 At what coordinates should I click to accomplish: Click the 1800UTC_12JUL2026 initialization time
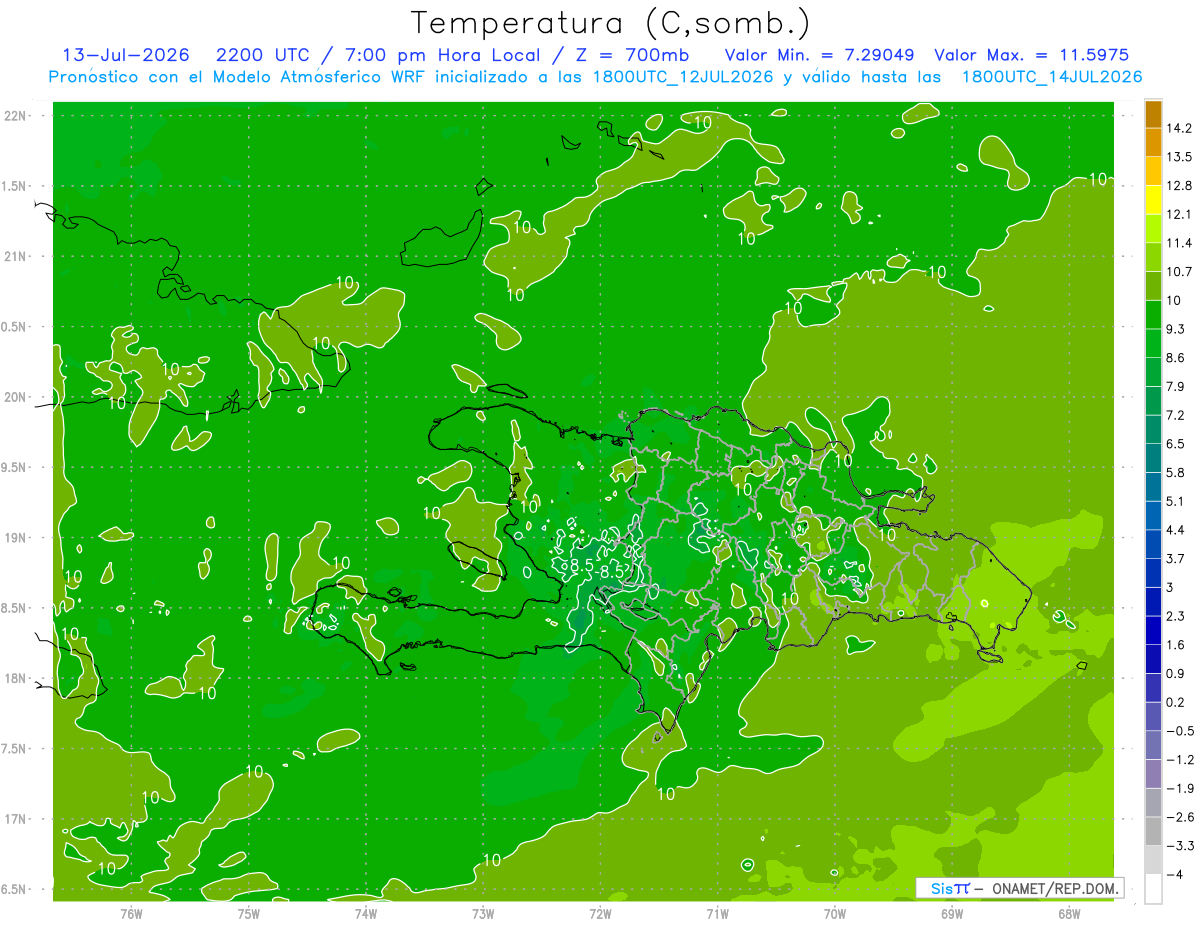pos(684,77)
